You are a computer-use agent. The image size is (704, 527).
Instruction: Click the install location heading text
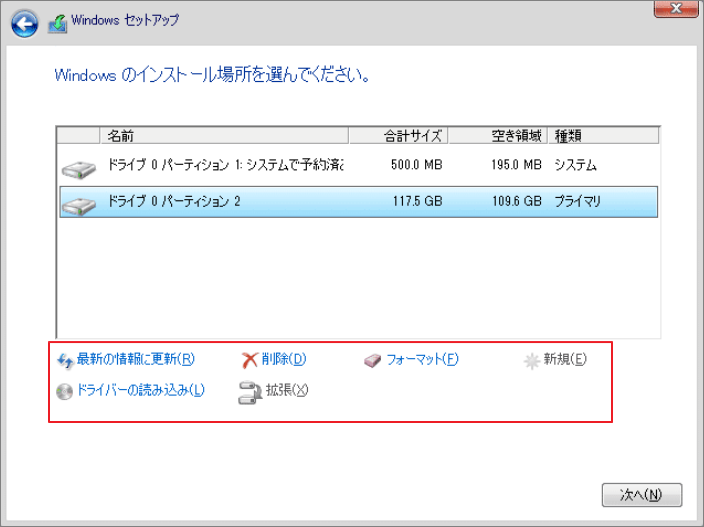tap(212, 75)
